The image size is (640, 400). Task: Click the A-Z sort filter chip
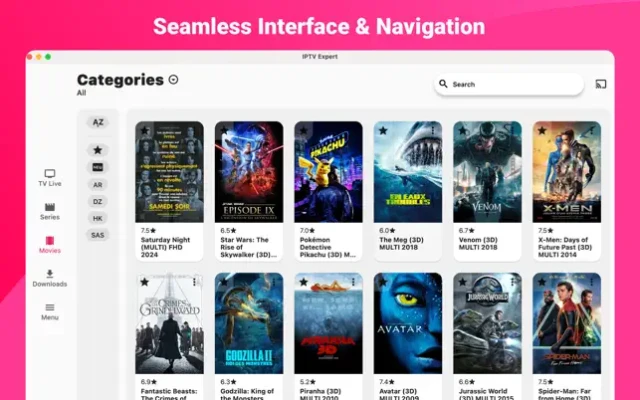(x=98, y=122)
